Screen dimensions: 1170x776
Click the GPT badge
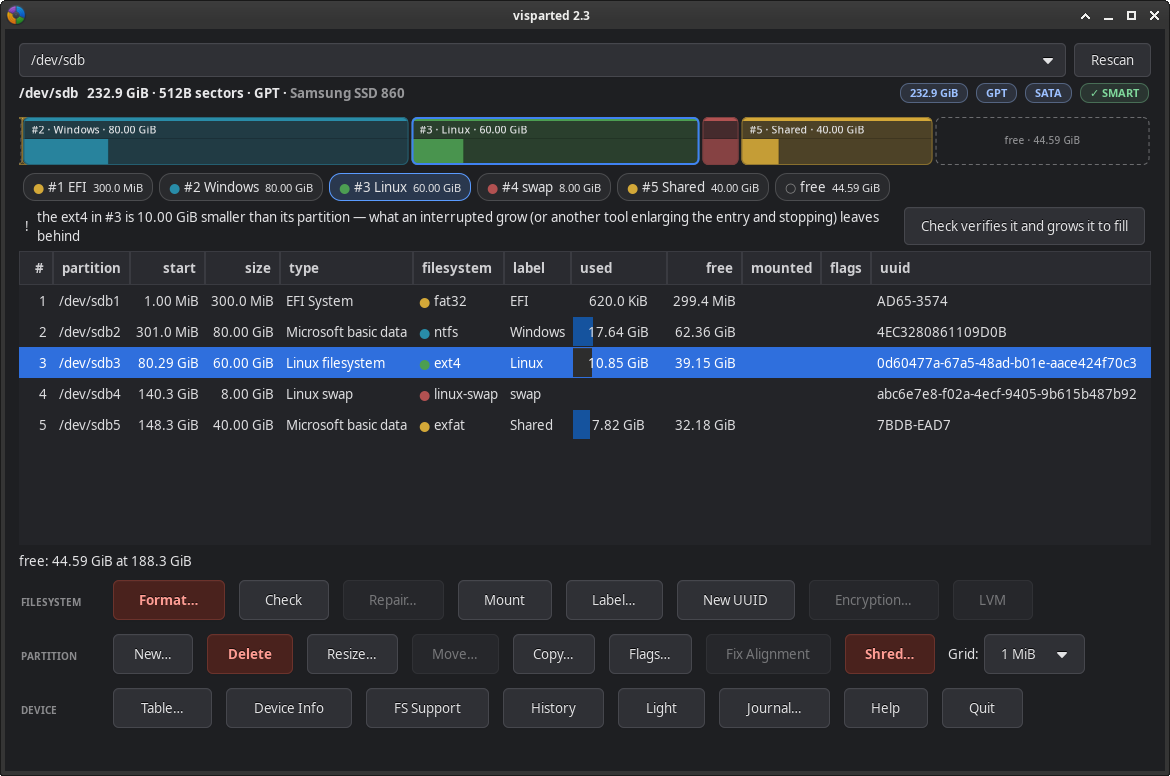tap(996, 93)
